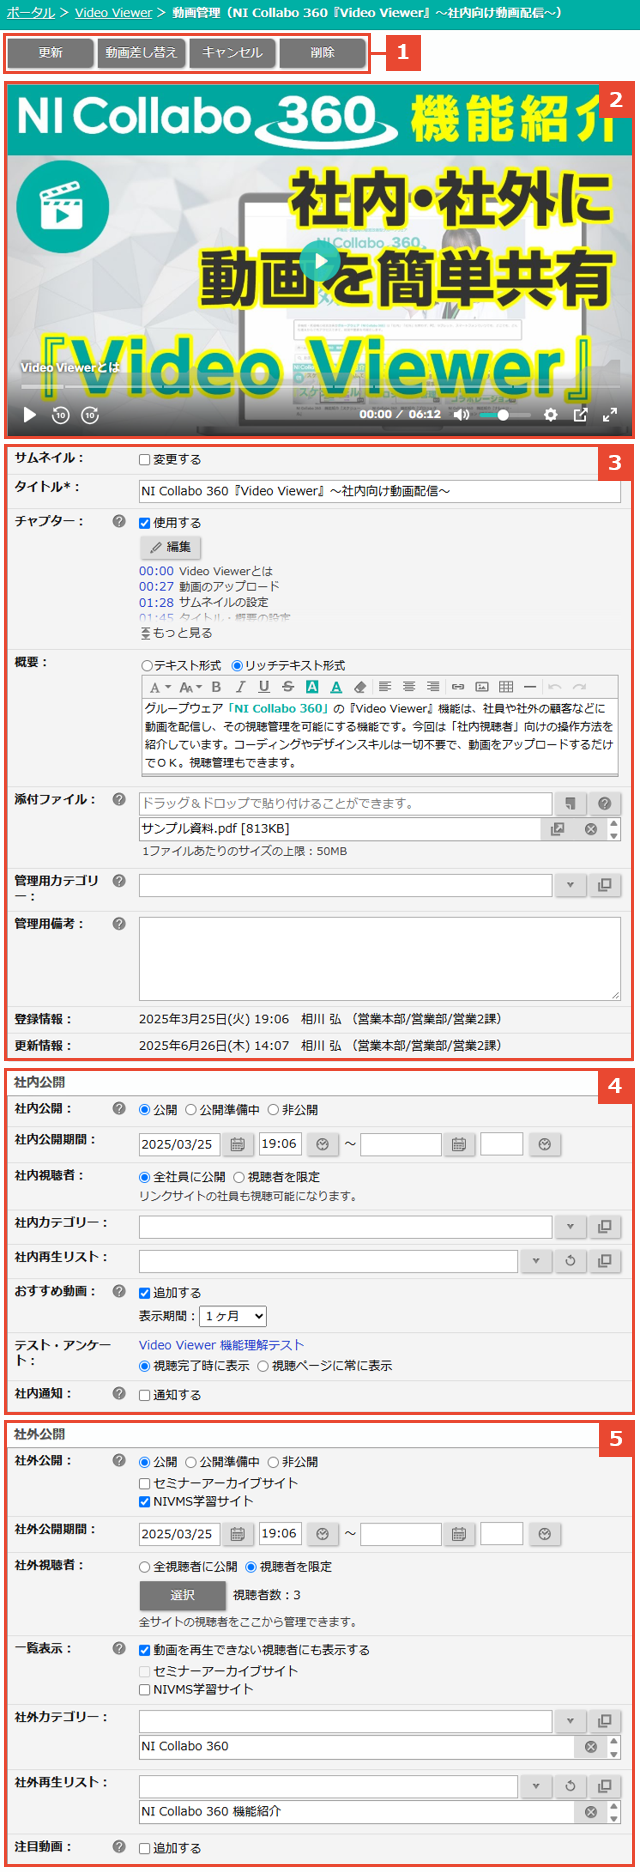Open the 表示期間 1ヶ月 dropdown

[233, 1316]
